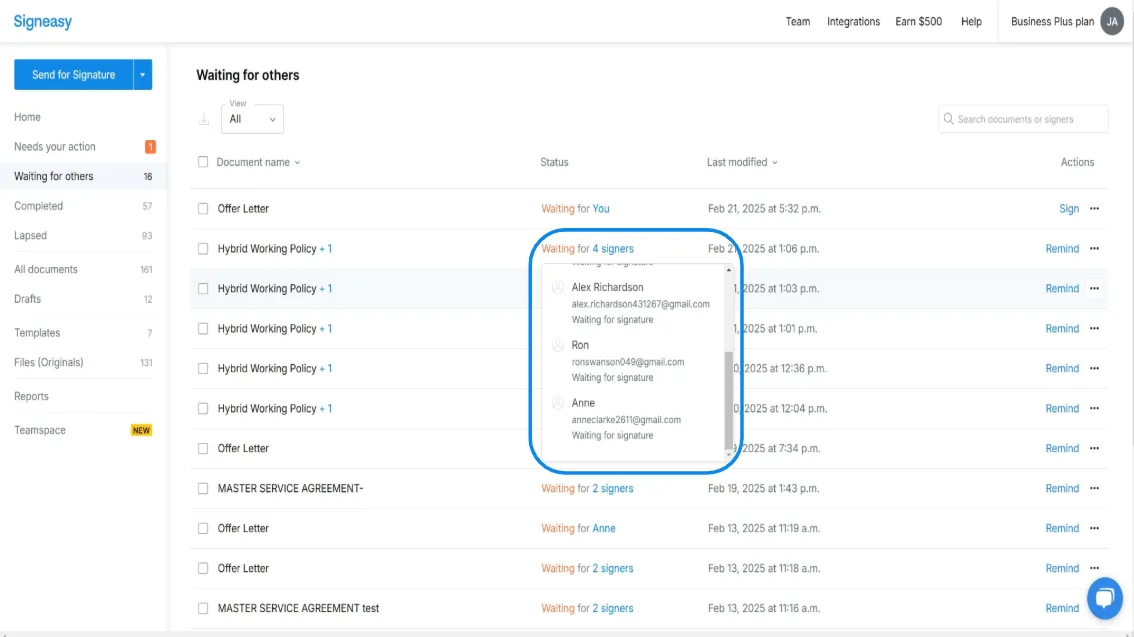Screen dimensions: 1134x637
Task: Check Hybrid Working Policy 12:36 p.m. checkbox
Action: (203, 369)
